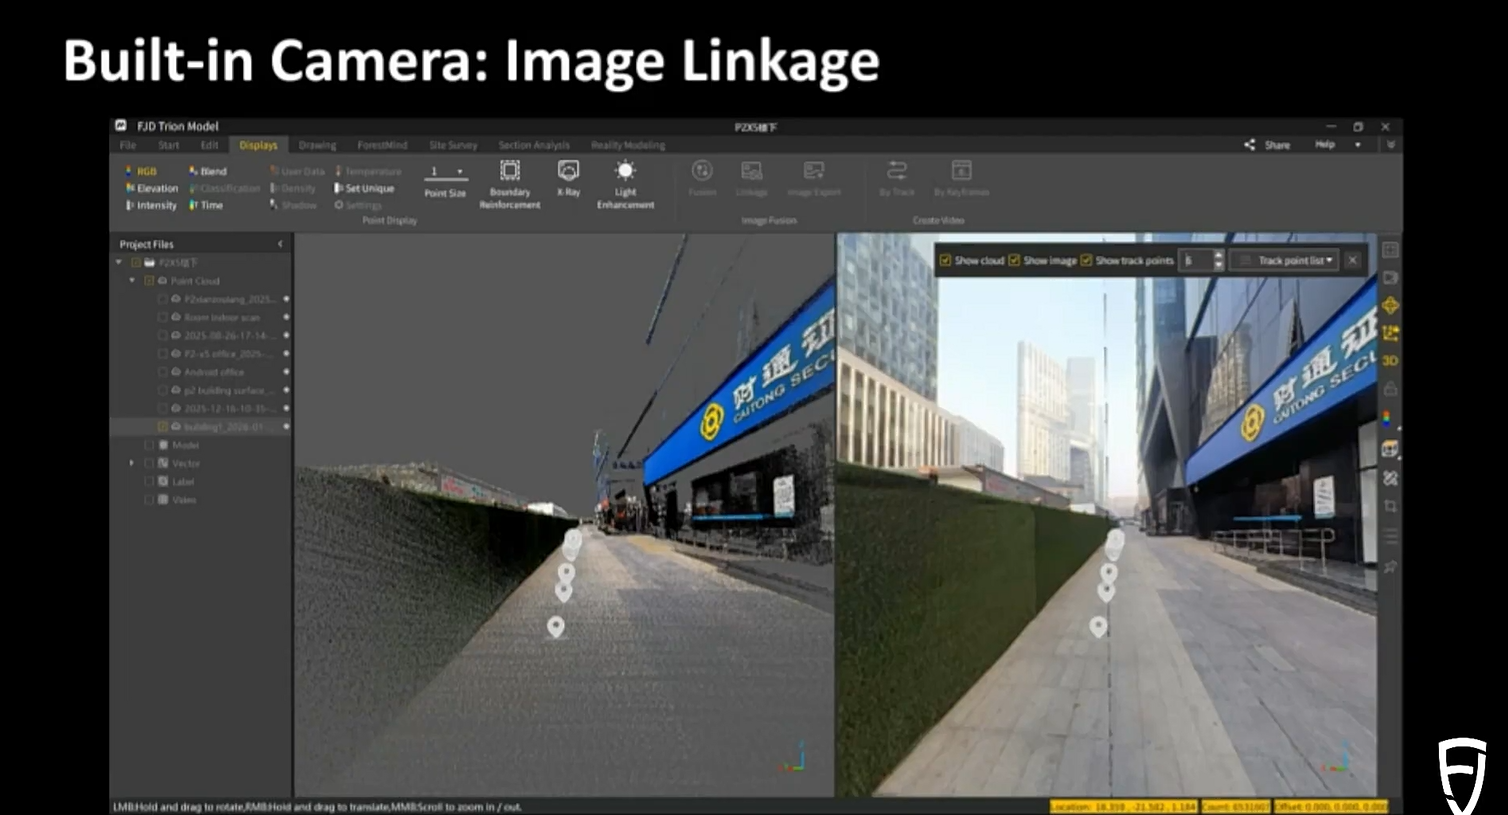Screen dimensions: 1508x815
Task: Uncheck Show track points checkbox
Action: 1086,260
